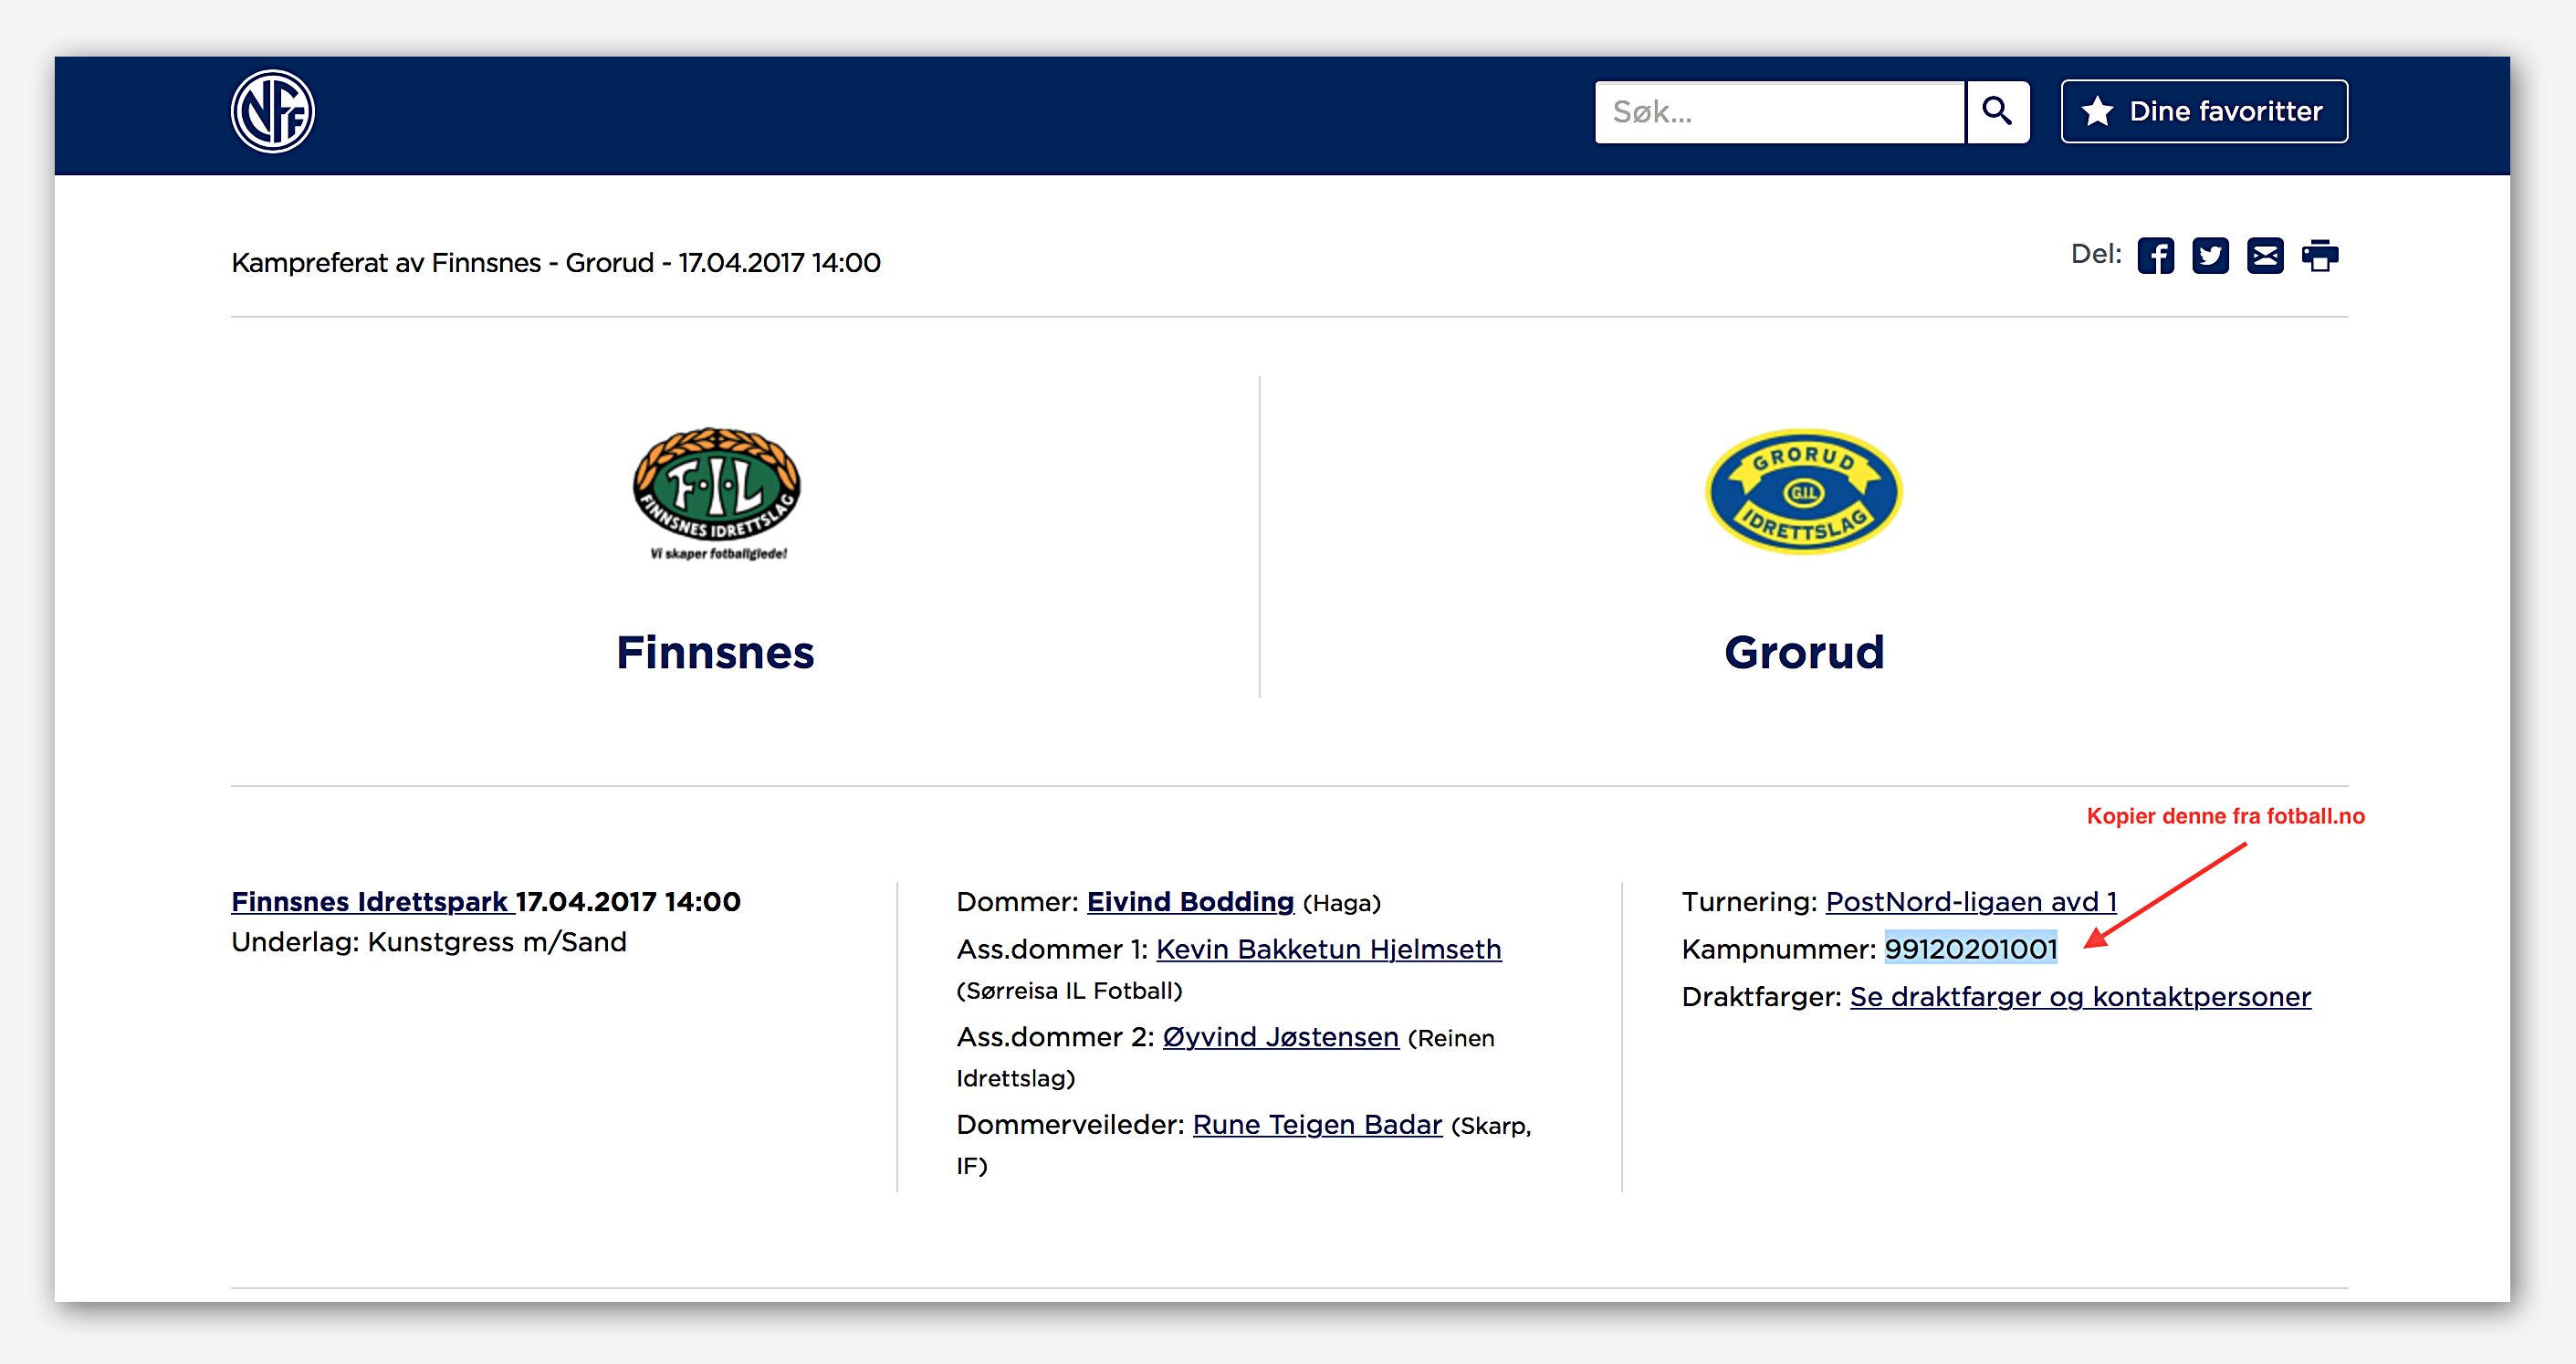This screenshot has width=2576, height=1364.
Task: Open the Finnsnes team heading
Action: pyautogui.click(x=715, y=652)
